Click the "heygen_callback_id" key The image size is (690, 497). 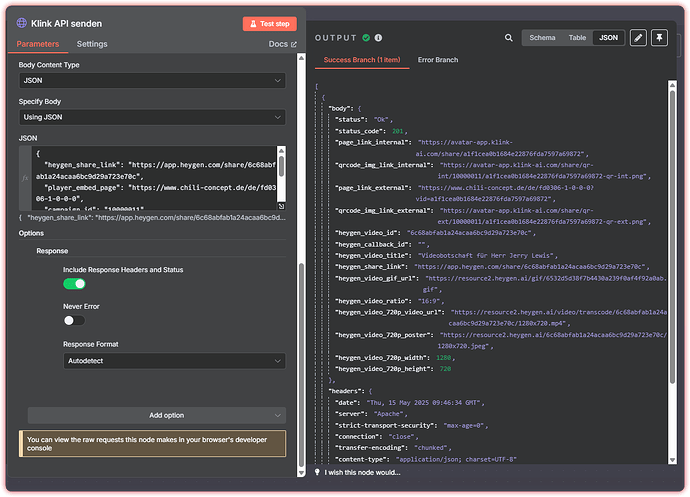[x=373, y=244]
